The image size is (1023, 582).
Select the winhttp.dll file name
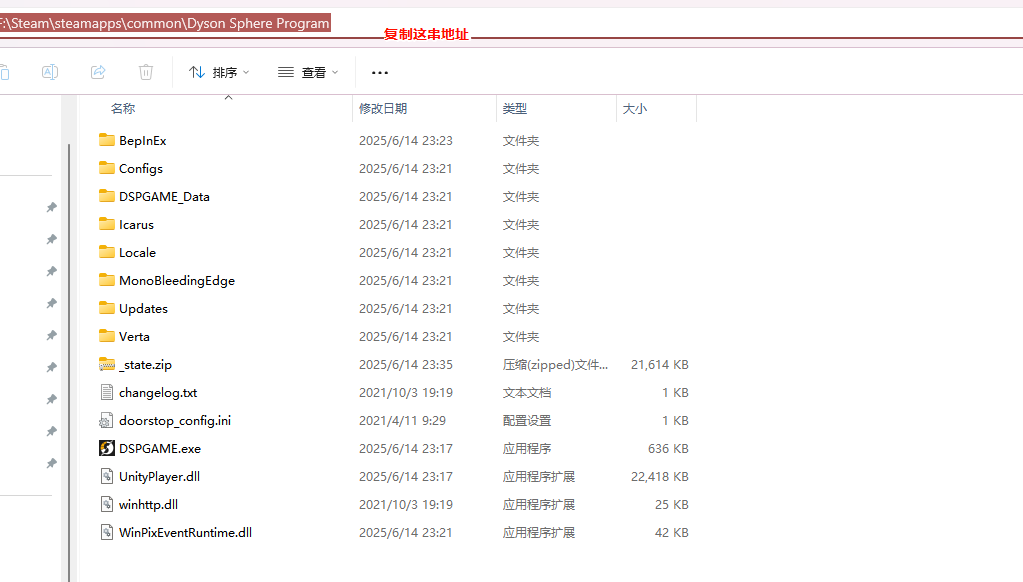(x=148, y=505)
